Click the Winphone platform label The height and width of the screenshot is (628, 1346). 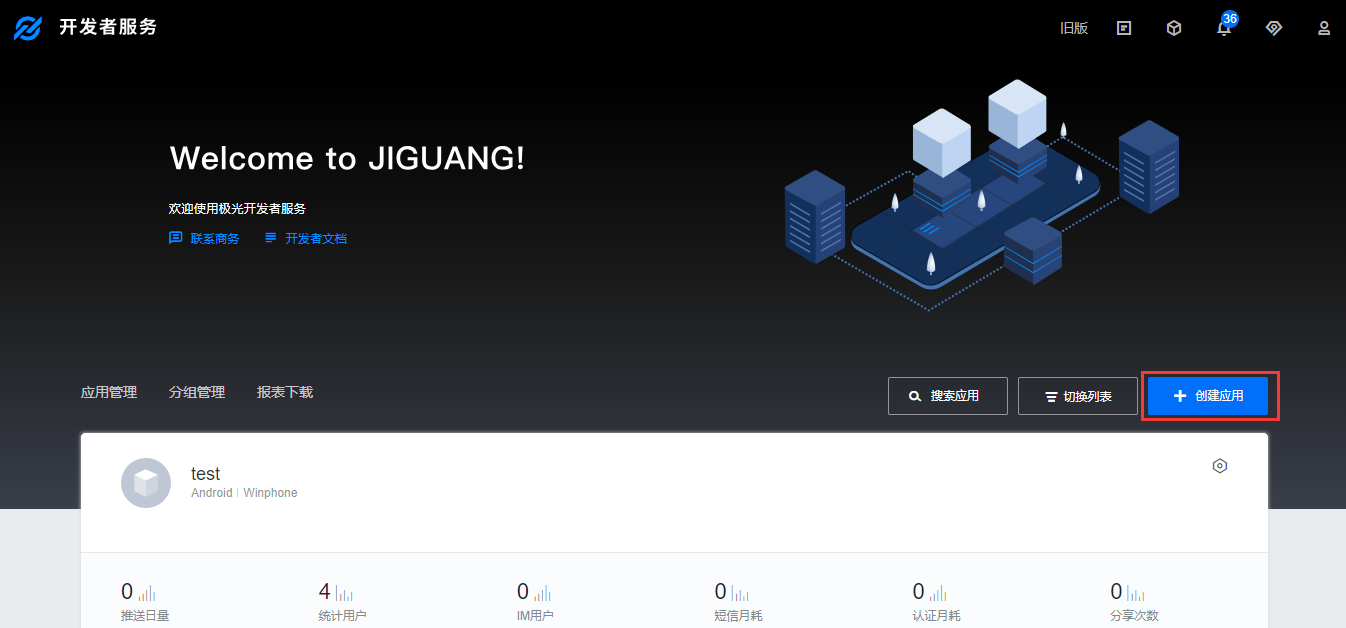pyautogui.click(x=270, y=493)
